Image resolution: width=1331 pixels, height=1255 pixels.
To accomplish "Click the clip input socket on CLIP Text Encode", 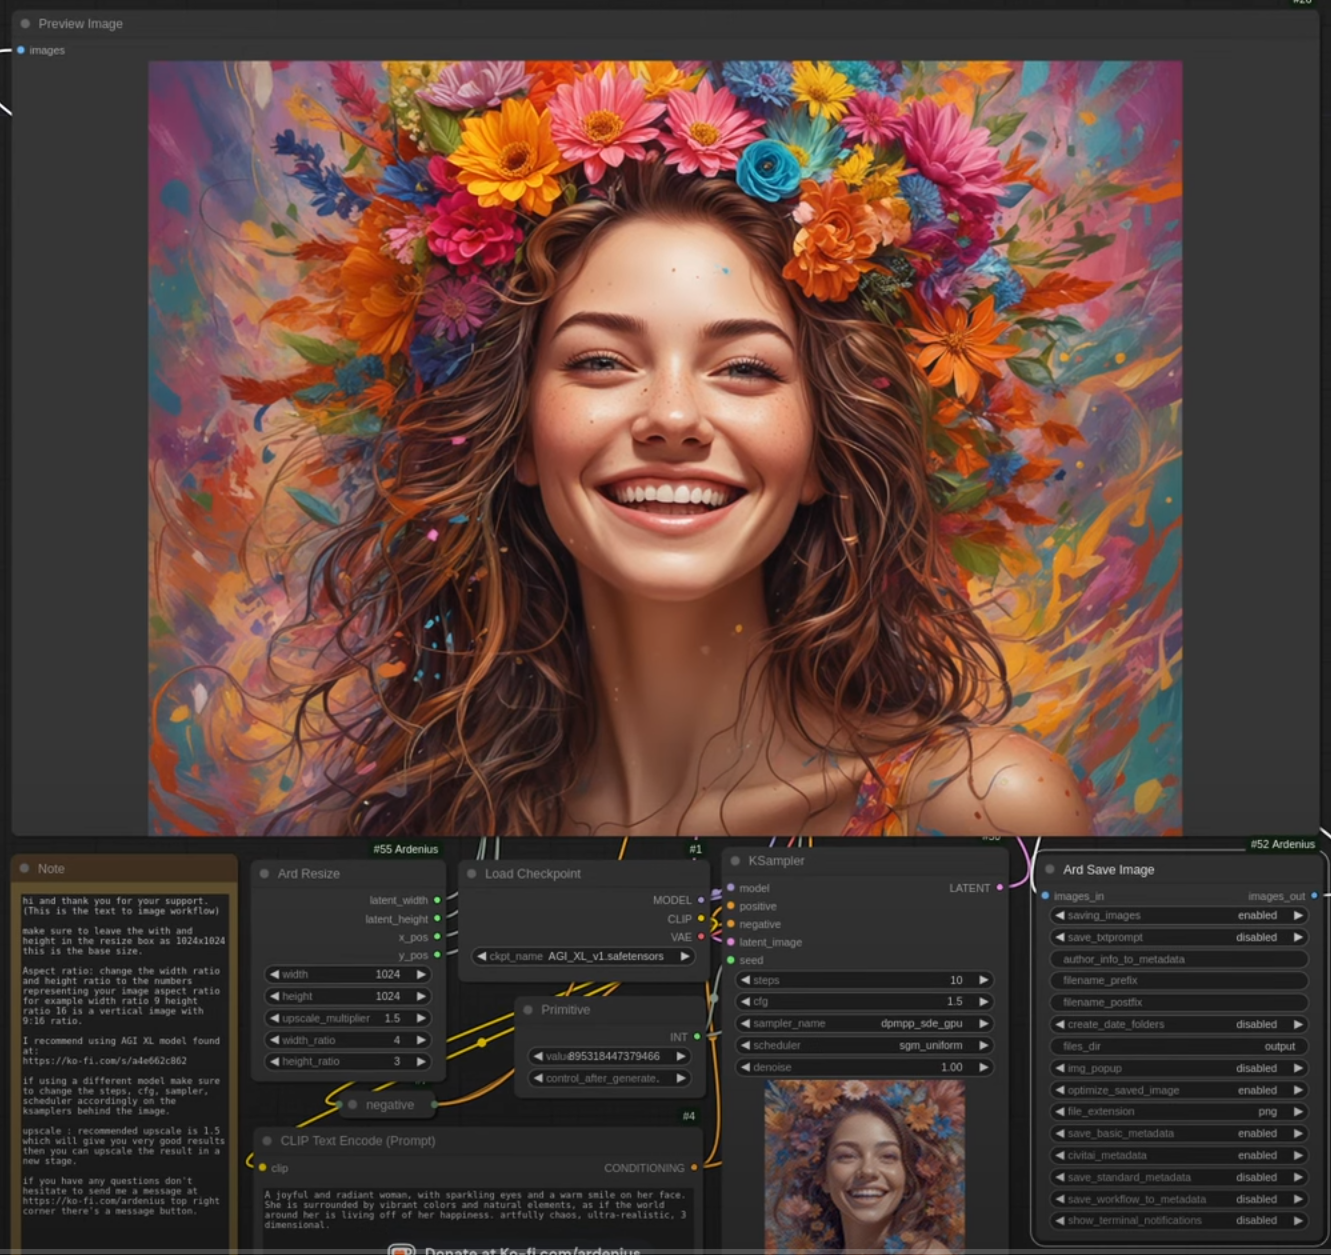I will click(x=262, y=1167).
